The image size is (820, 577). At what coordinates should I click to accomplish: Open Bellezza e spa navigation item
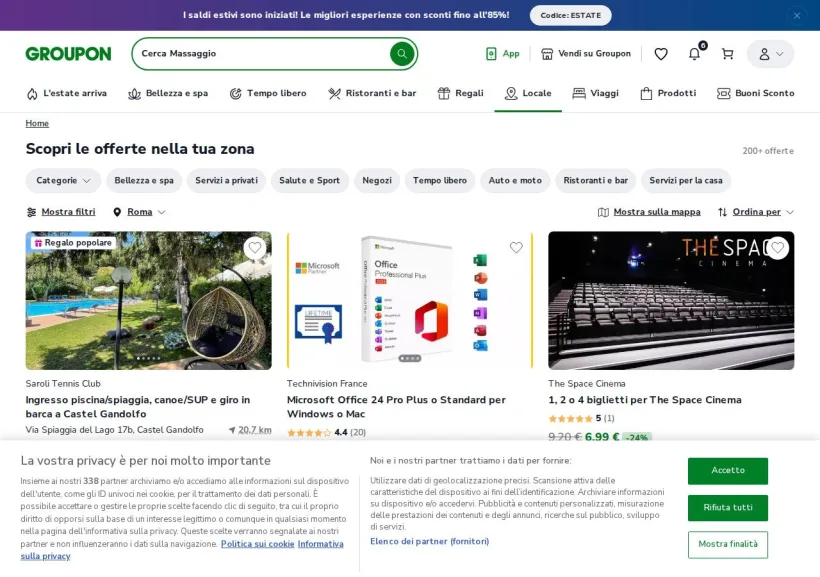click(x=168, y=93)
